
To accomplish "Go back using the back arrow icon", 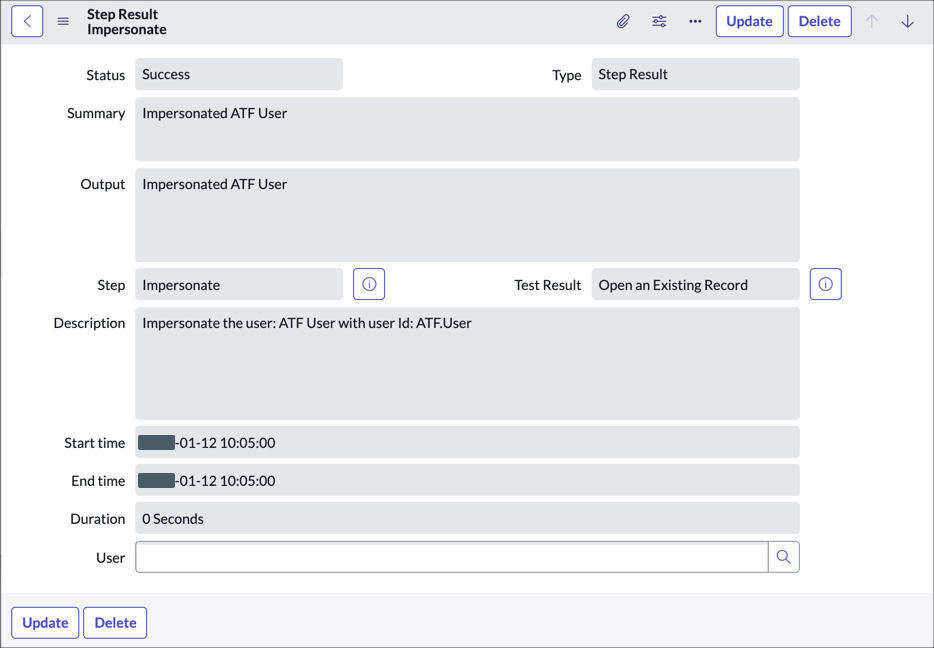I will point(26,20).
